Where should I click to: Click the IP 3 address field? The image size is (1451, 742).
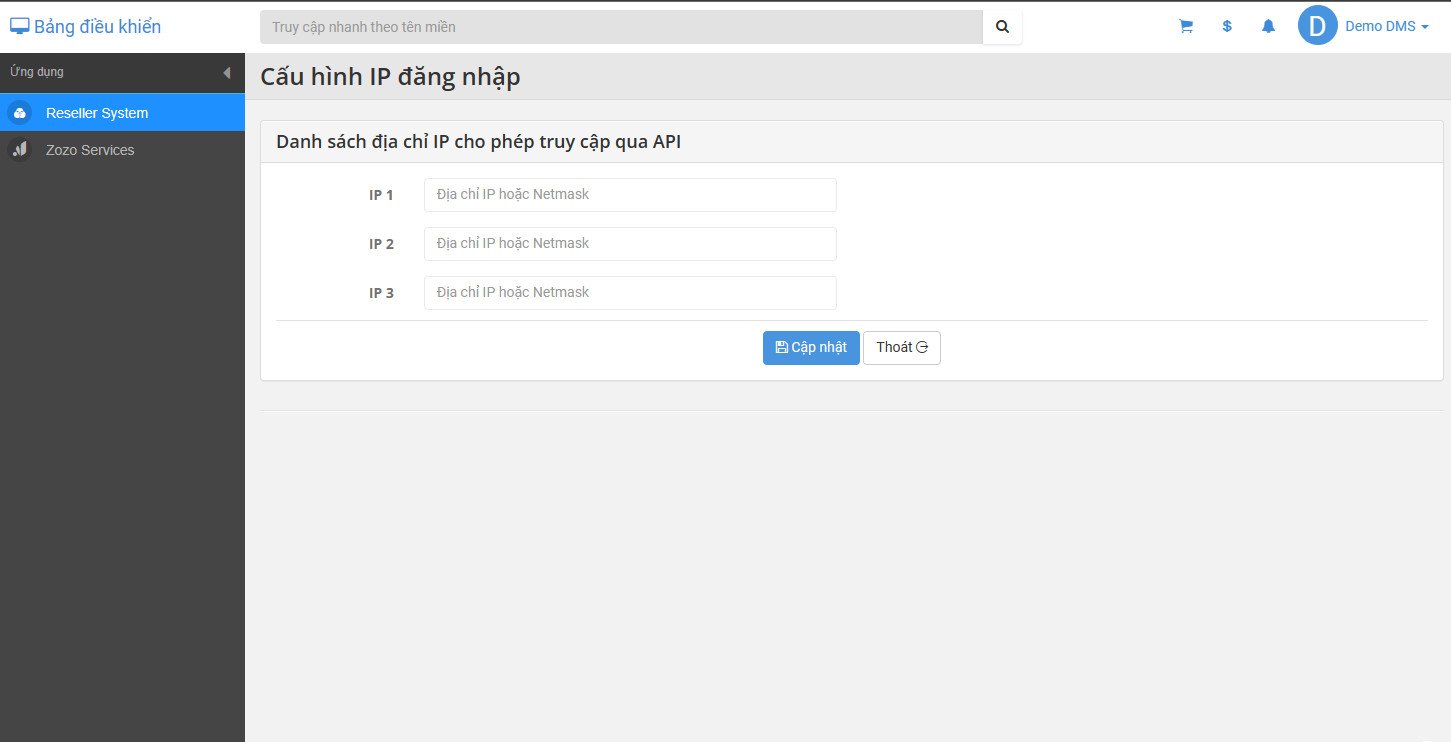(630, 293)
